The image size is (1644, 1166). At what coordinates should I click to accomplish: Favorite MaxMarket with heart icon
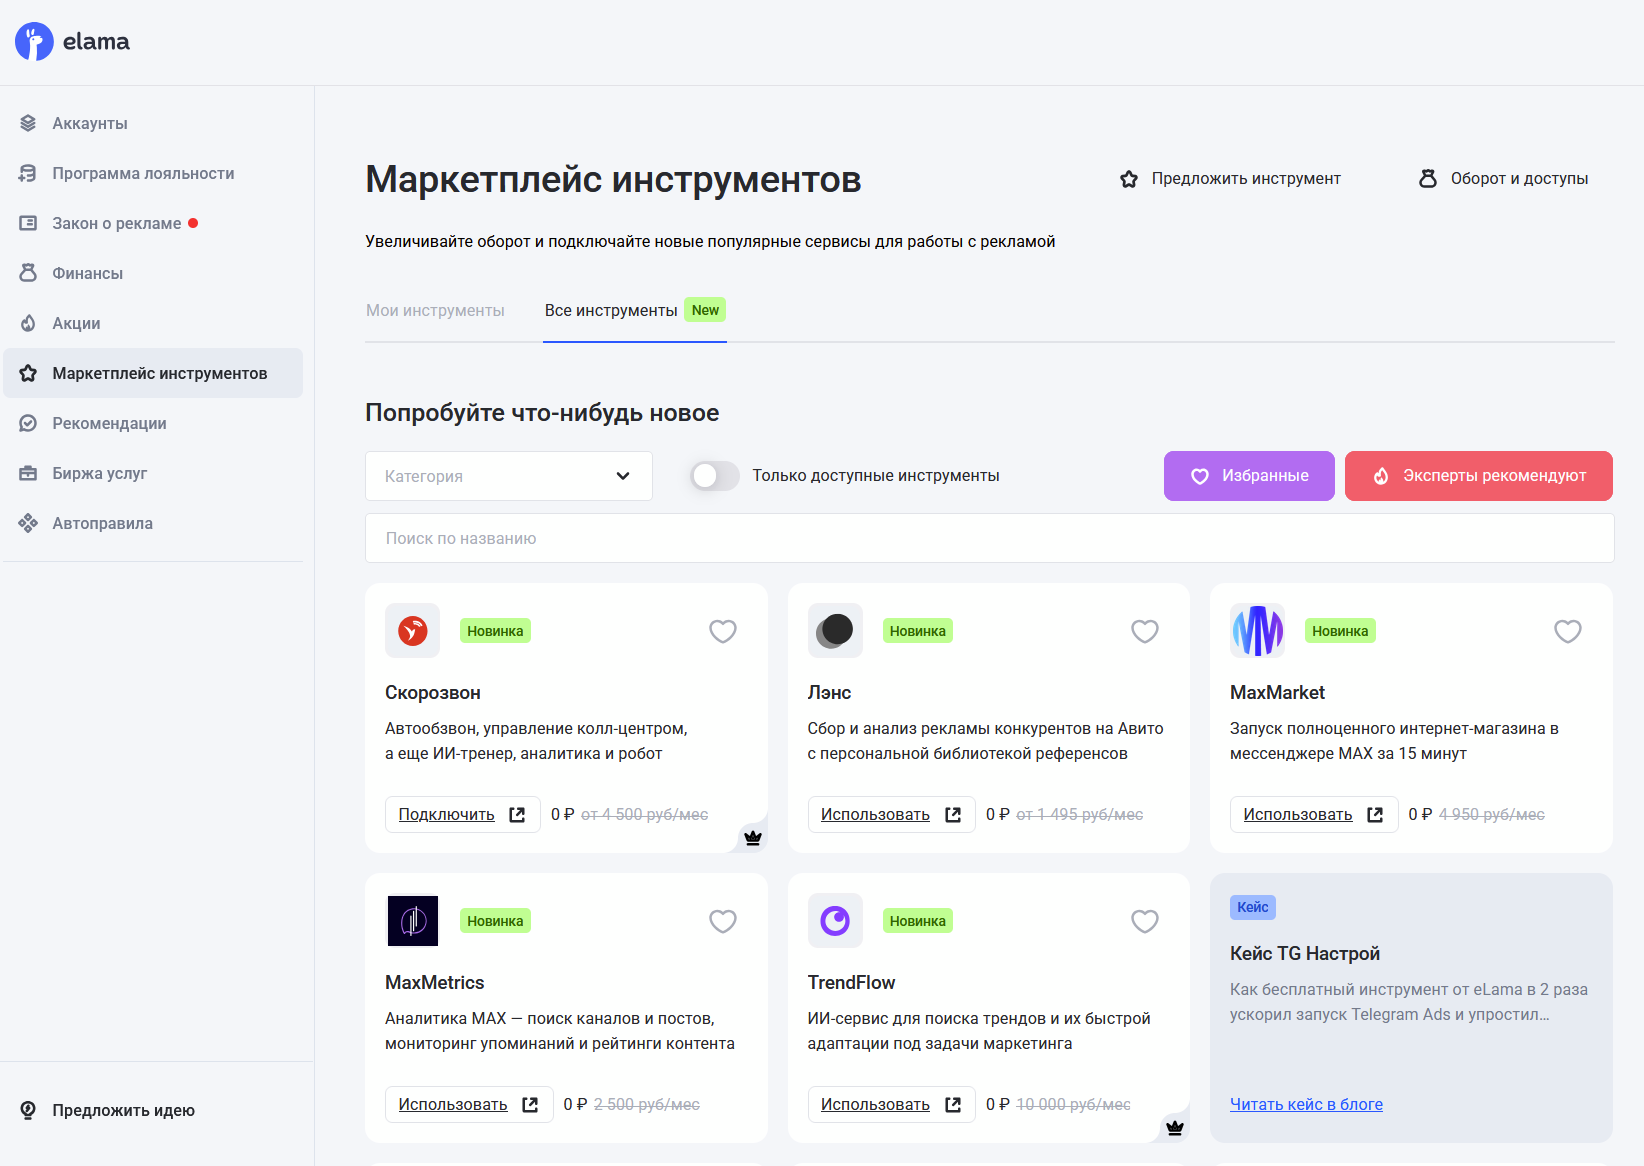(x=1568, y=631)
